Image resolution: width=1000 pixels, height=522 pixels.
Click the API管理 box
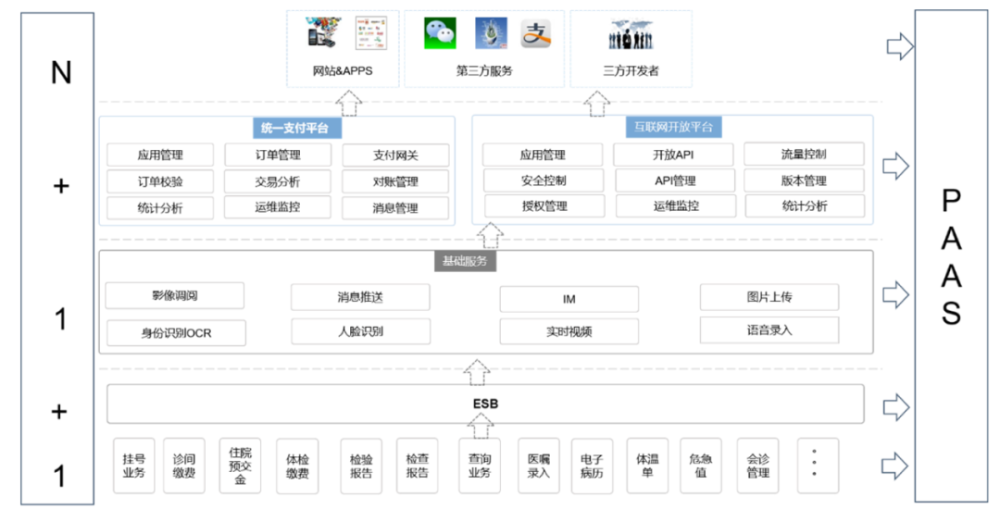click(675, 181)
